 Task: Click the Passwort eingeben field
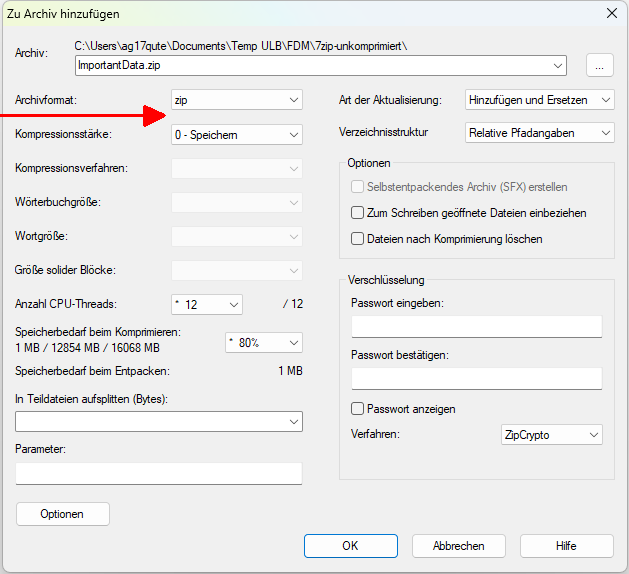click(476, 327)
